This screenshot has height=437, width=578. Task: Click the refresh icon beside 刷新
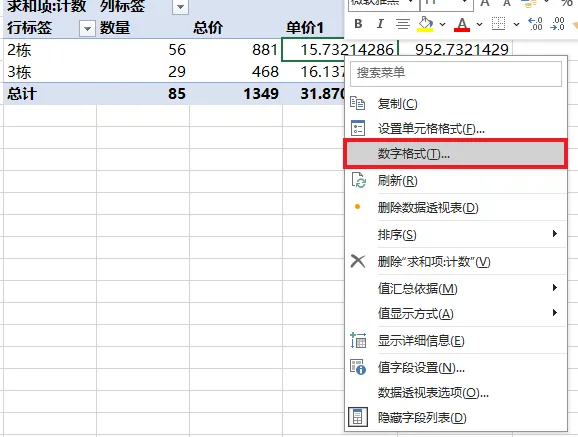[359, 180]
